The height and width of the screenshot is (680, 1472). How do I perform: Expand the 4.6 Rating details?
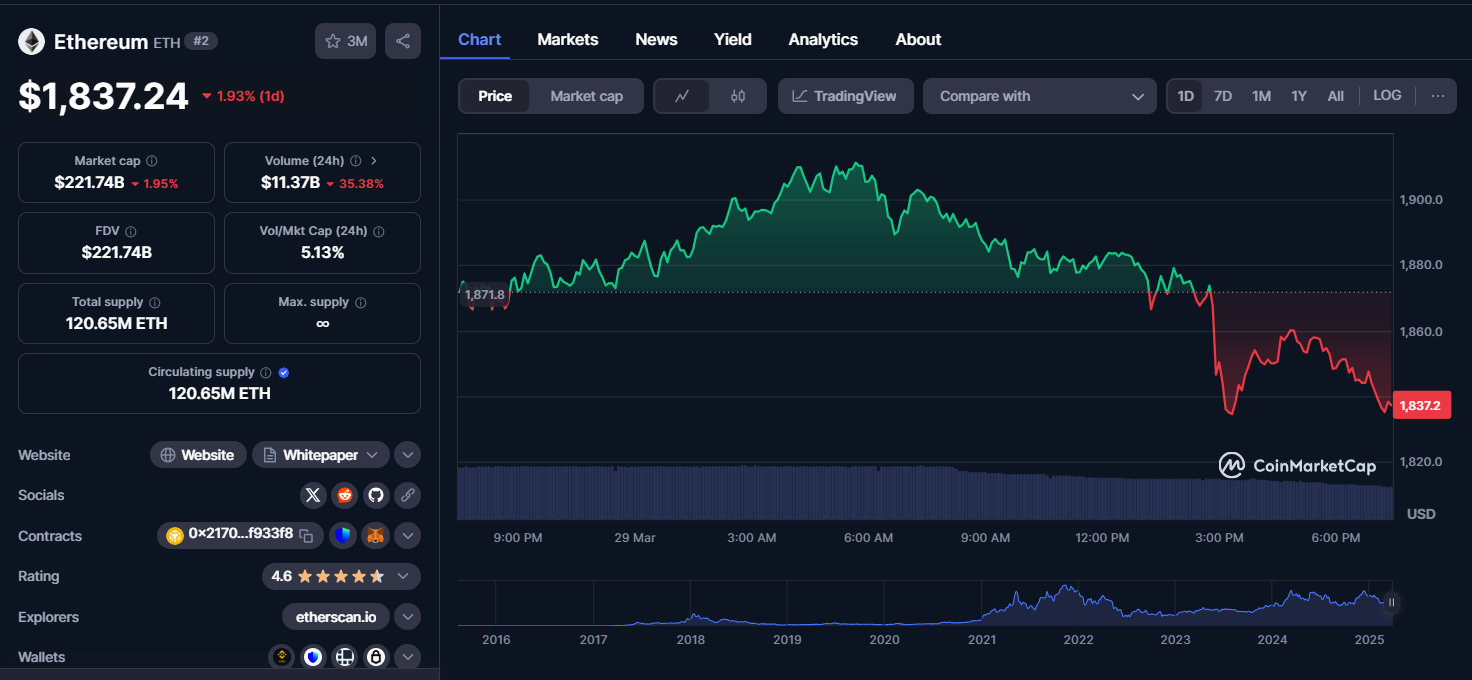click(402, 576)
